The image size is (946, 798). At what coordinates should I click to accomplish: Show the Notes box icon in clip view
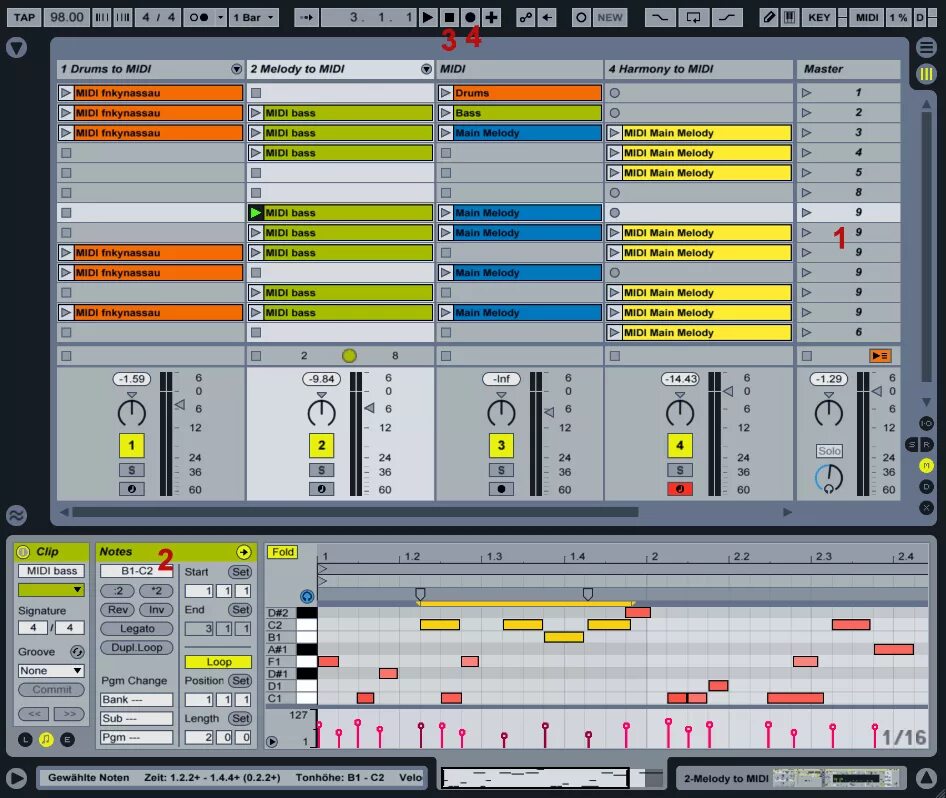click(46, 739)
